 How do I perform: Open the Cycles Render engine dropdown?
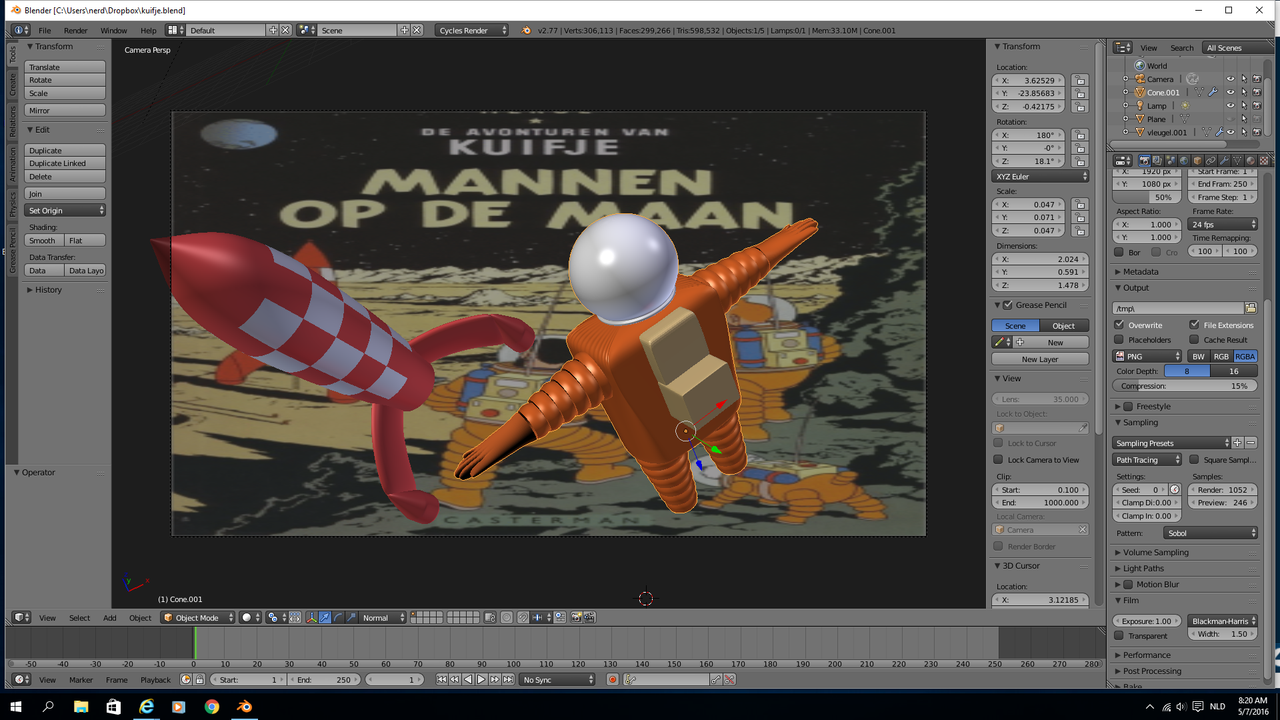472,30
